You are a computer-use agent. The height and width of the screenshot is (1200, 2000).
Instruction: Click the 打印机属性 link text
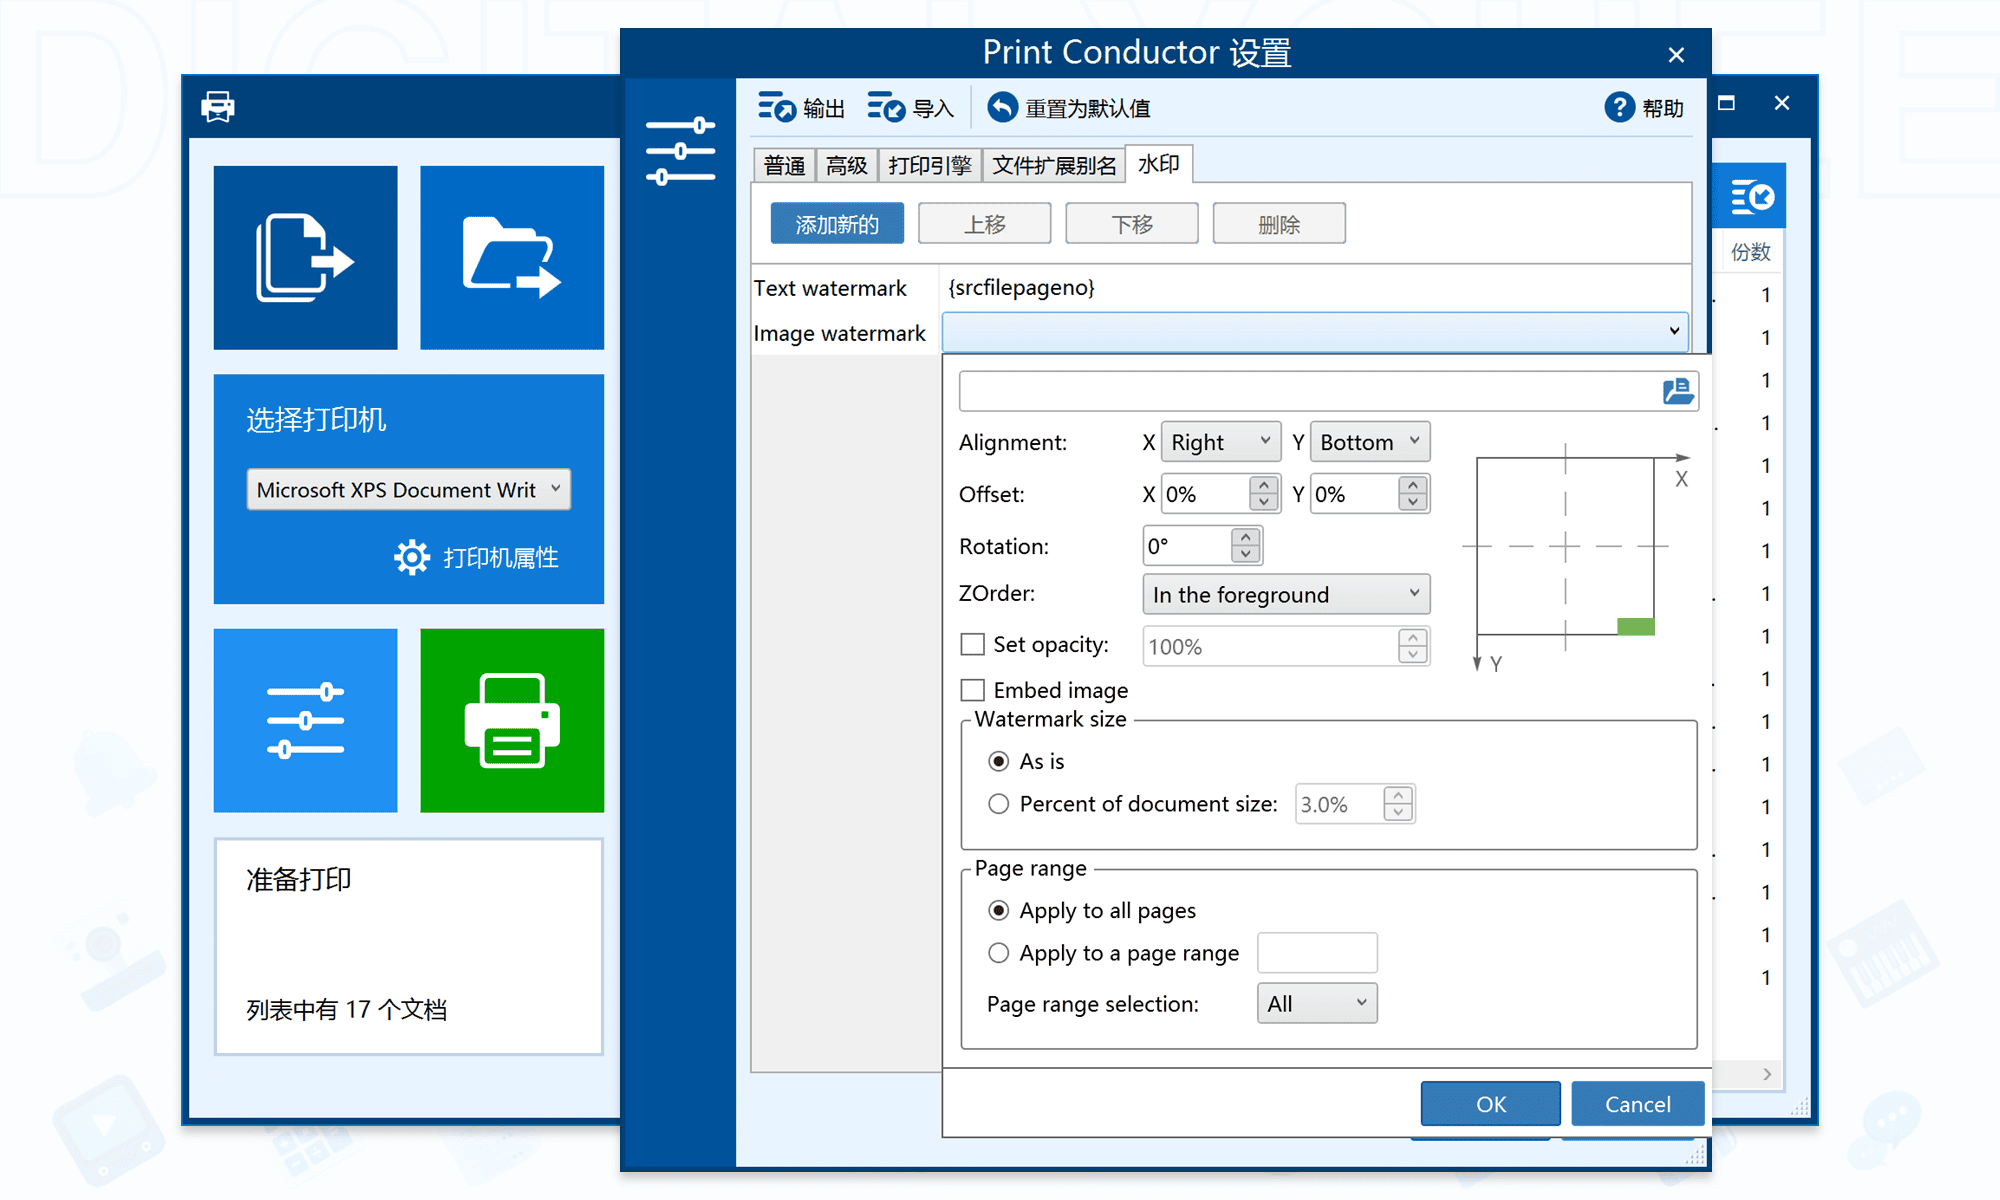500,558
